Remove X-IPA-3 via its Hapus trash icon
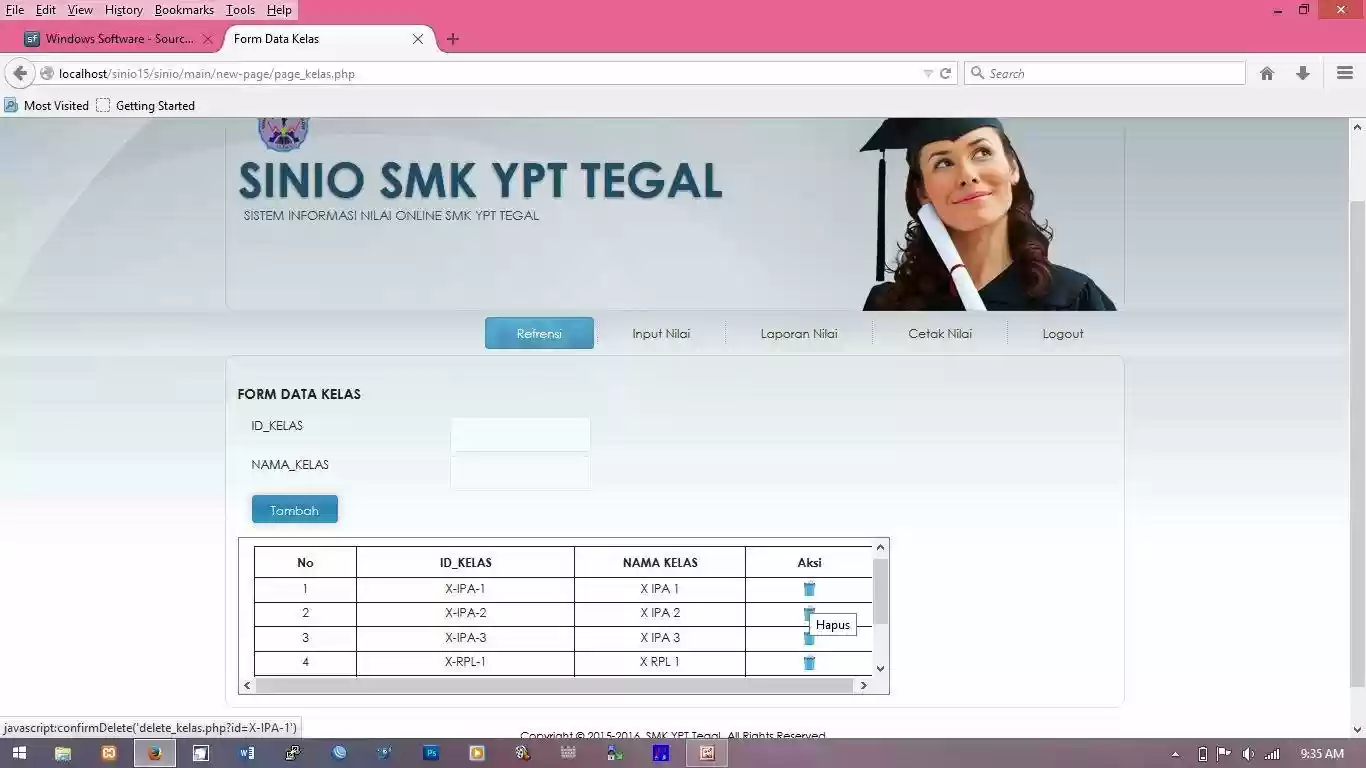 click(809, 637)
